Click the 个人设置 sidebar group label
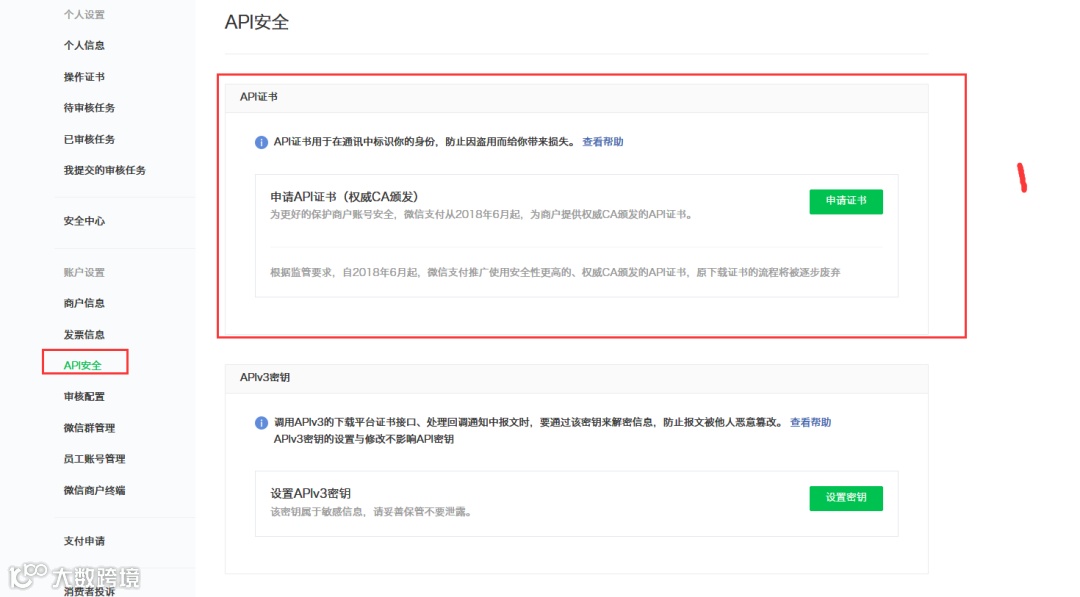1080x597 pixels. pos(84,14)
